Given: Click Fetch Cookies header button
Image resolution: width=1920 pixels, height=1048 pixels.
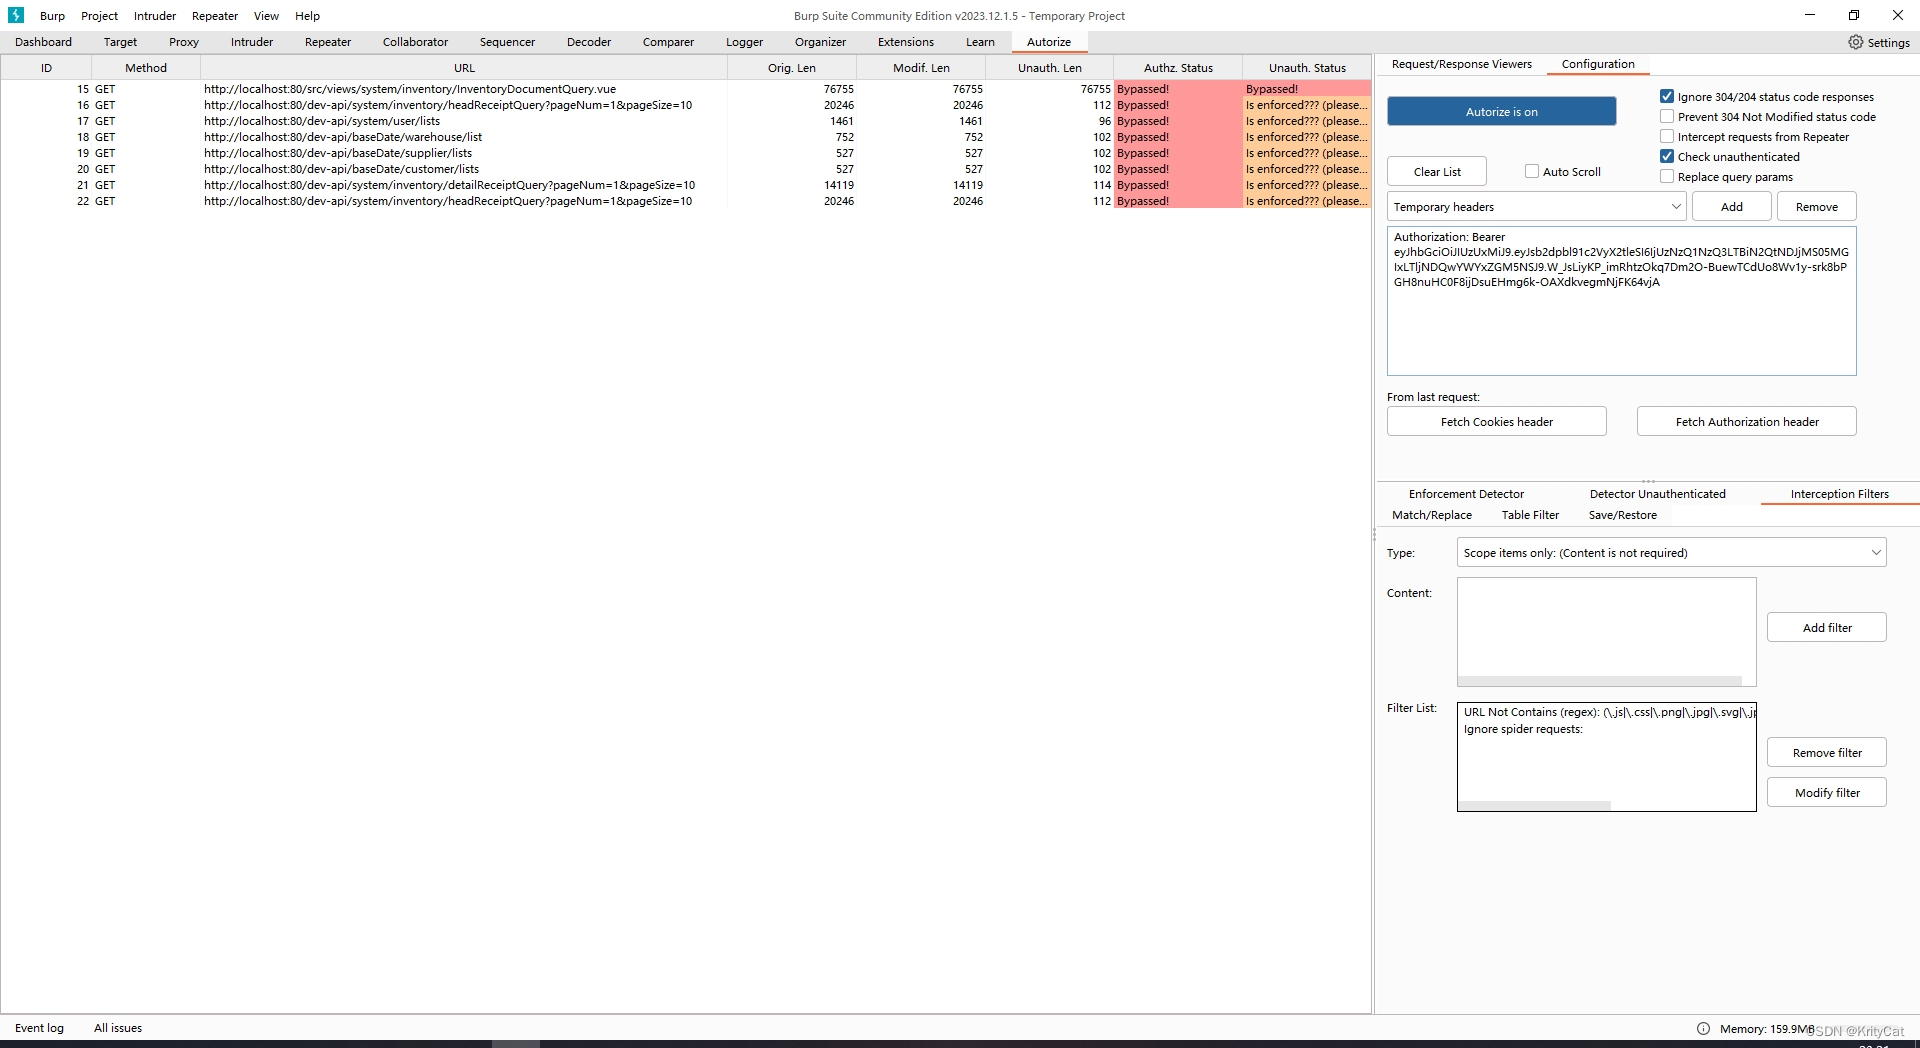Looking at the screenshot, I should (1497, 421).
